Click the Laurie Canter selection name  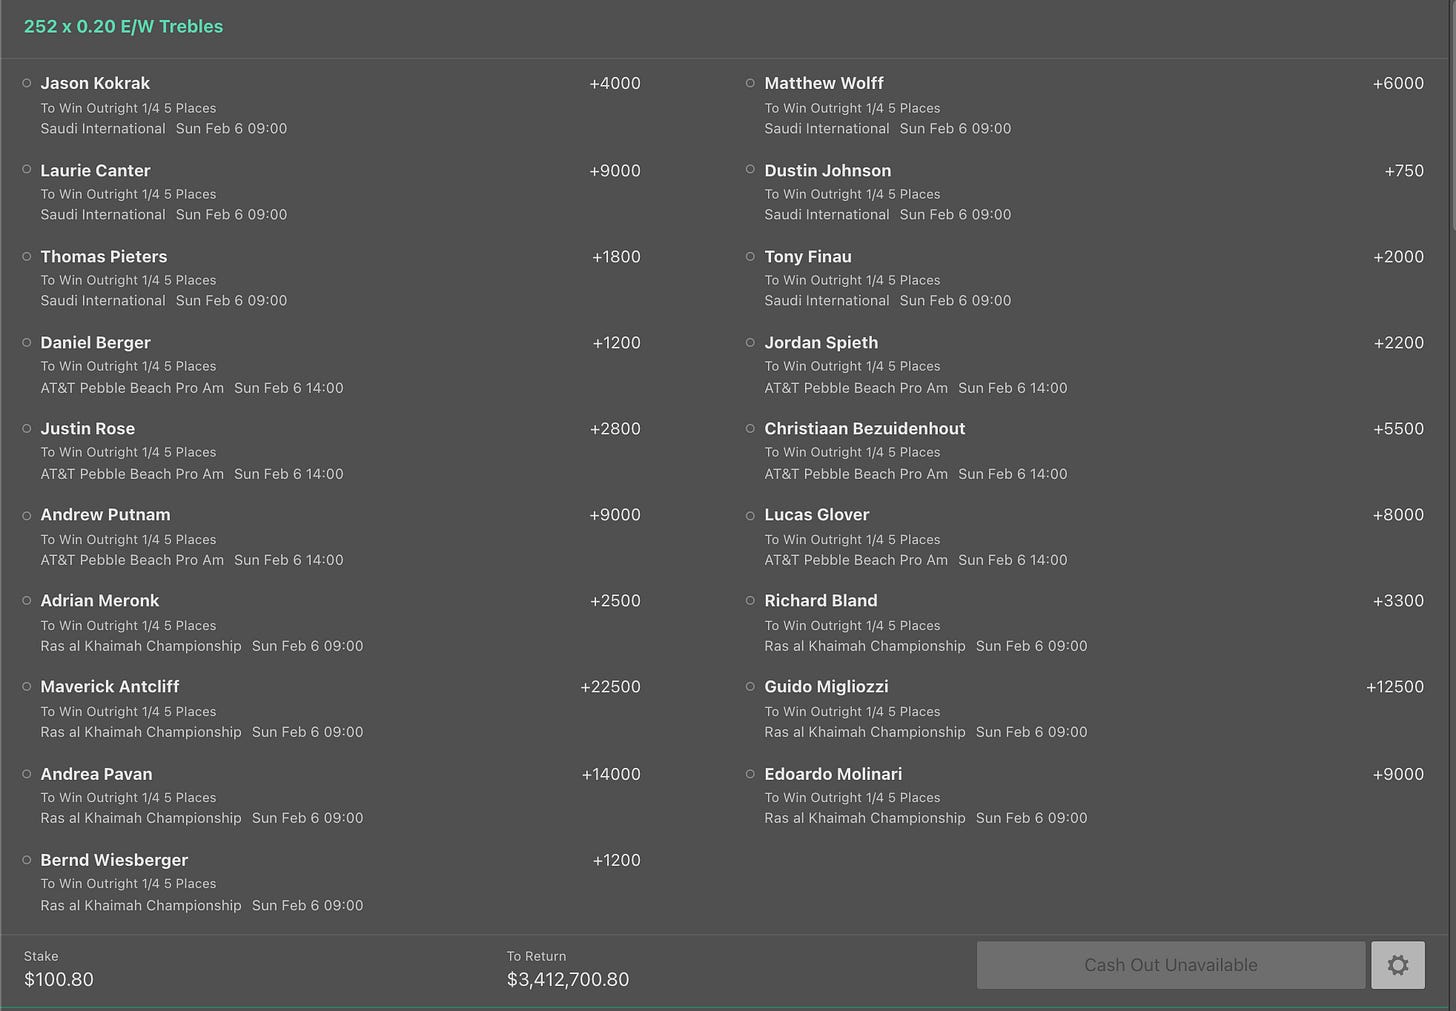(95, 170)
